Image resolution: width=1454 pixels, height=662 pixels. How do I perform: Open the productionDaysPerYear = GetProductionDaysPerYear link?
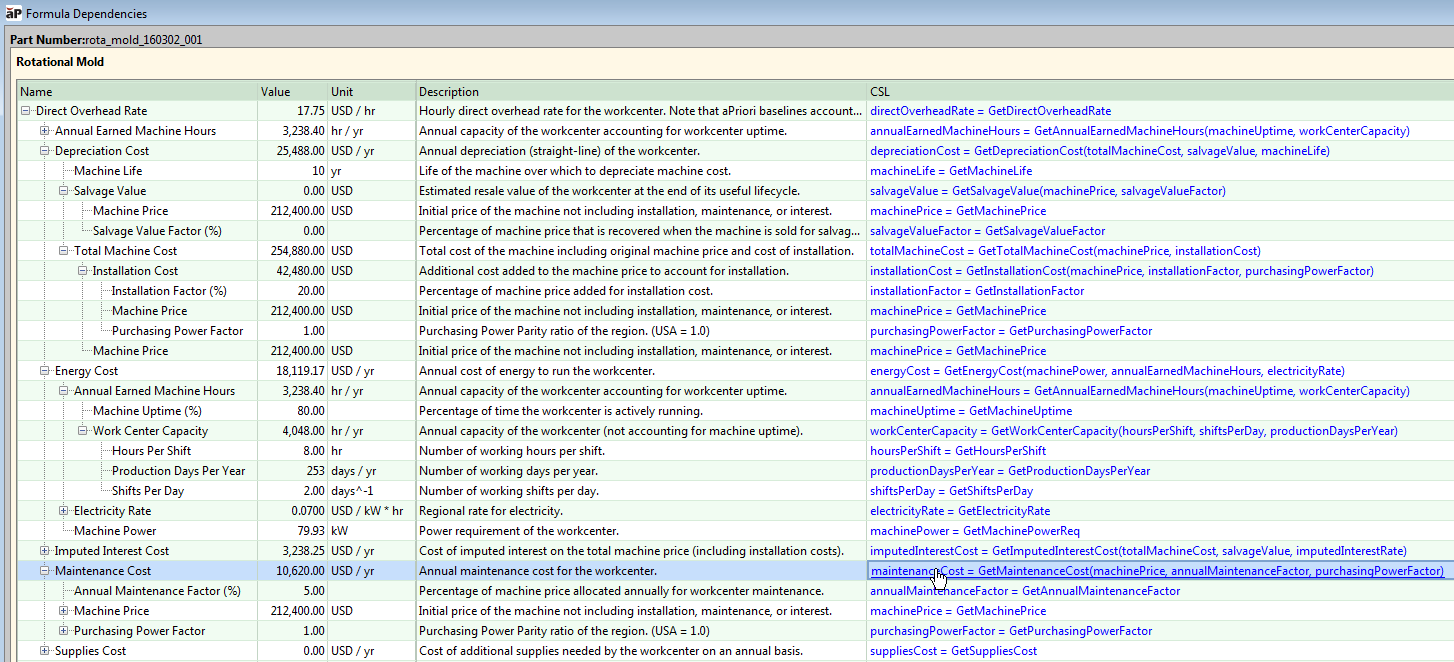pyautogui.click(x=1010, y=471)
